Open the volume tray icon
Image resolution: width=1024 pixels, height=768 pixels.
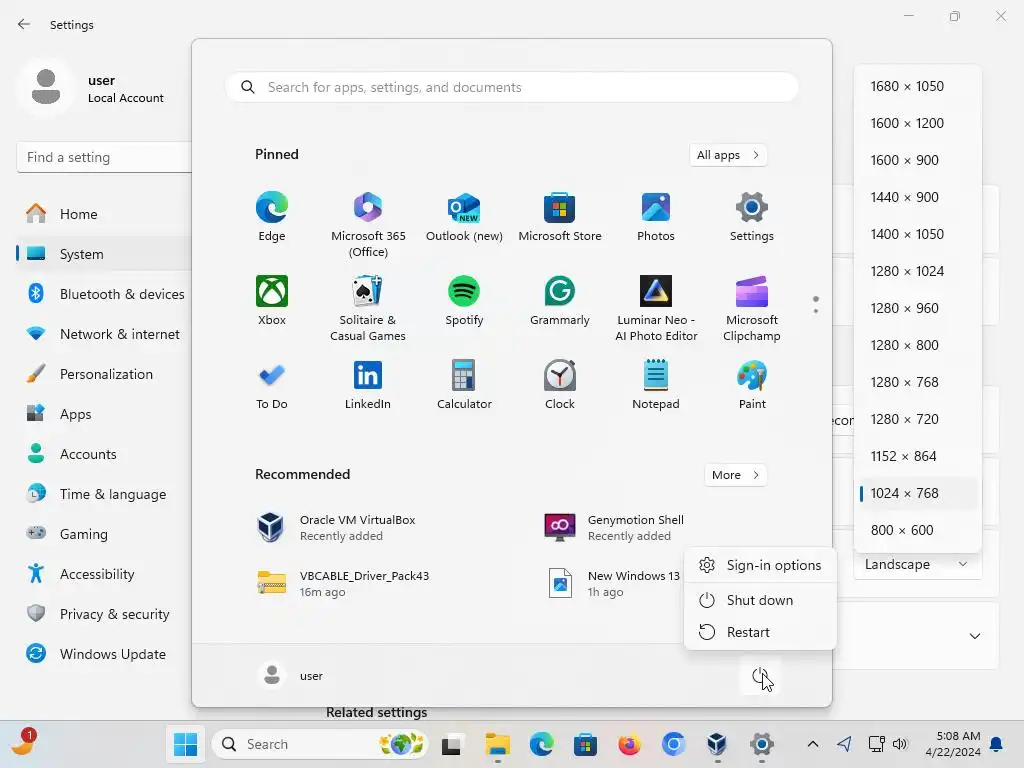coord(900,744)
